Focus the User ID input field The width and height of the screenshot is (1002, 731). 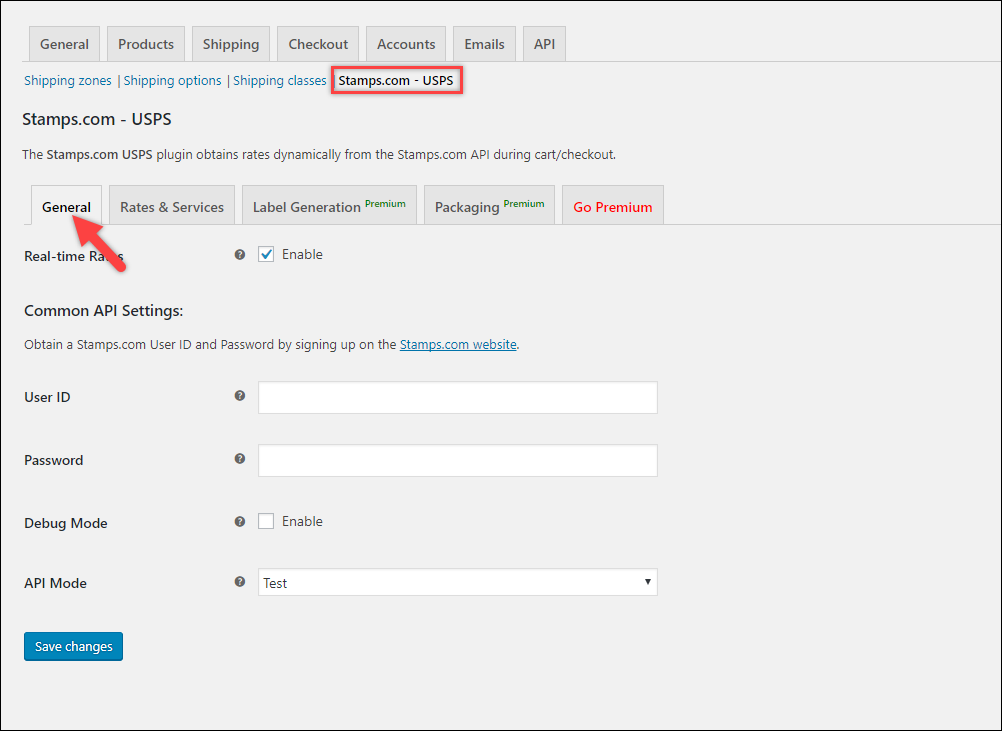pyautogui.click(x=458, y=397)
